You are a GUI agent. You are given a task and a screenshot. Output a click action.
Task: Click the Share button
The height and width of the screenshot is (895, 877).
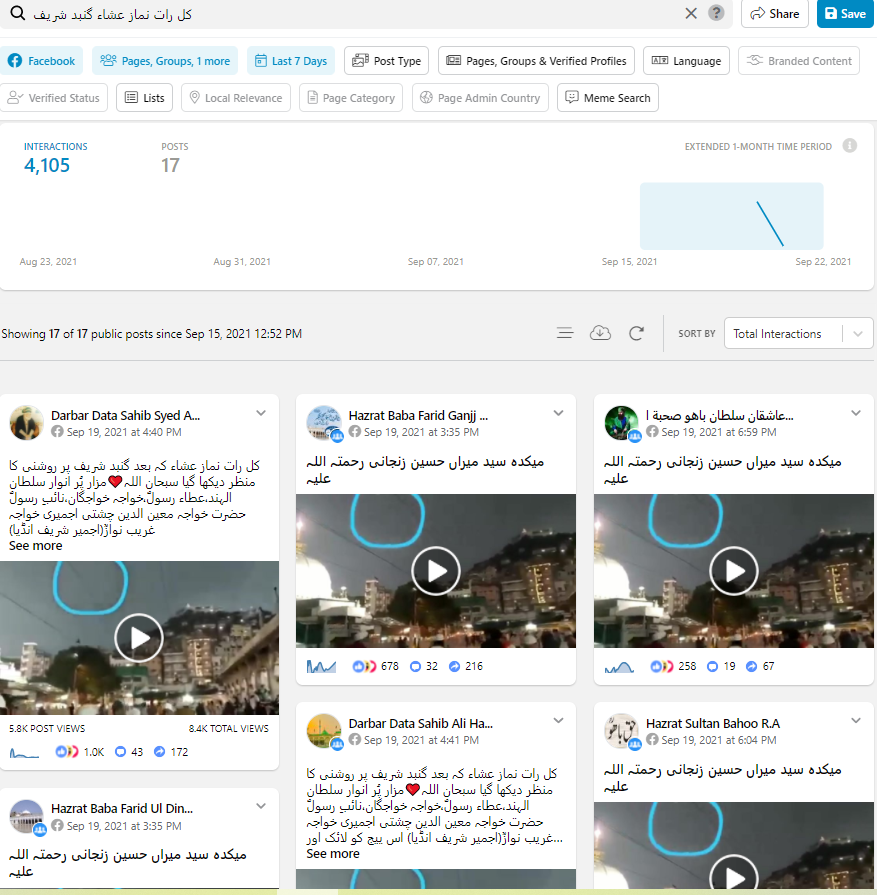tap(775, 14)
